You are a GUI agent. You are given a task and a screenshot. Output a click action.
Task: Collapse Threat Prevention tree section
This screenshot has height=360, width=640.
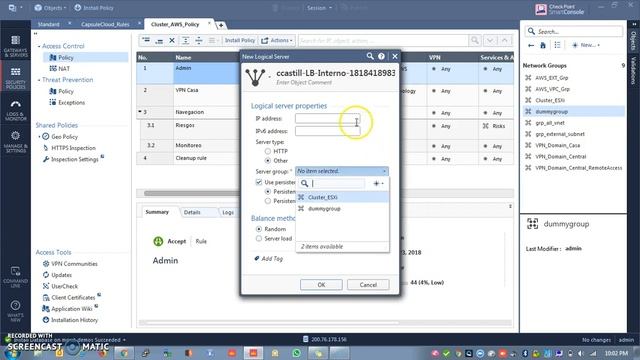[x=39, y=80]
